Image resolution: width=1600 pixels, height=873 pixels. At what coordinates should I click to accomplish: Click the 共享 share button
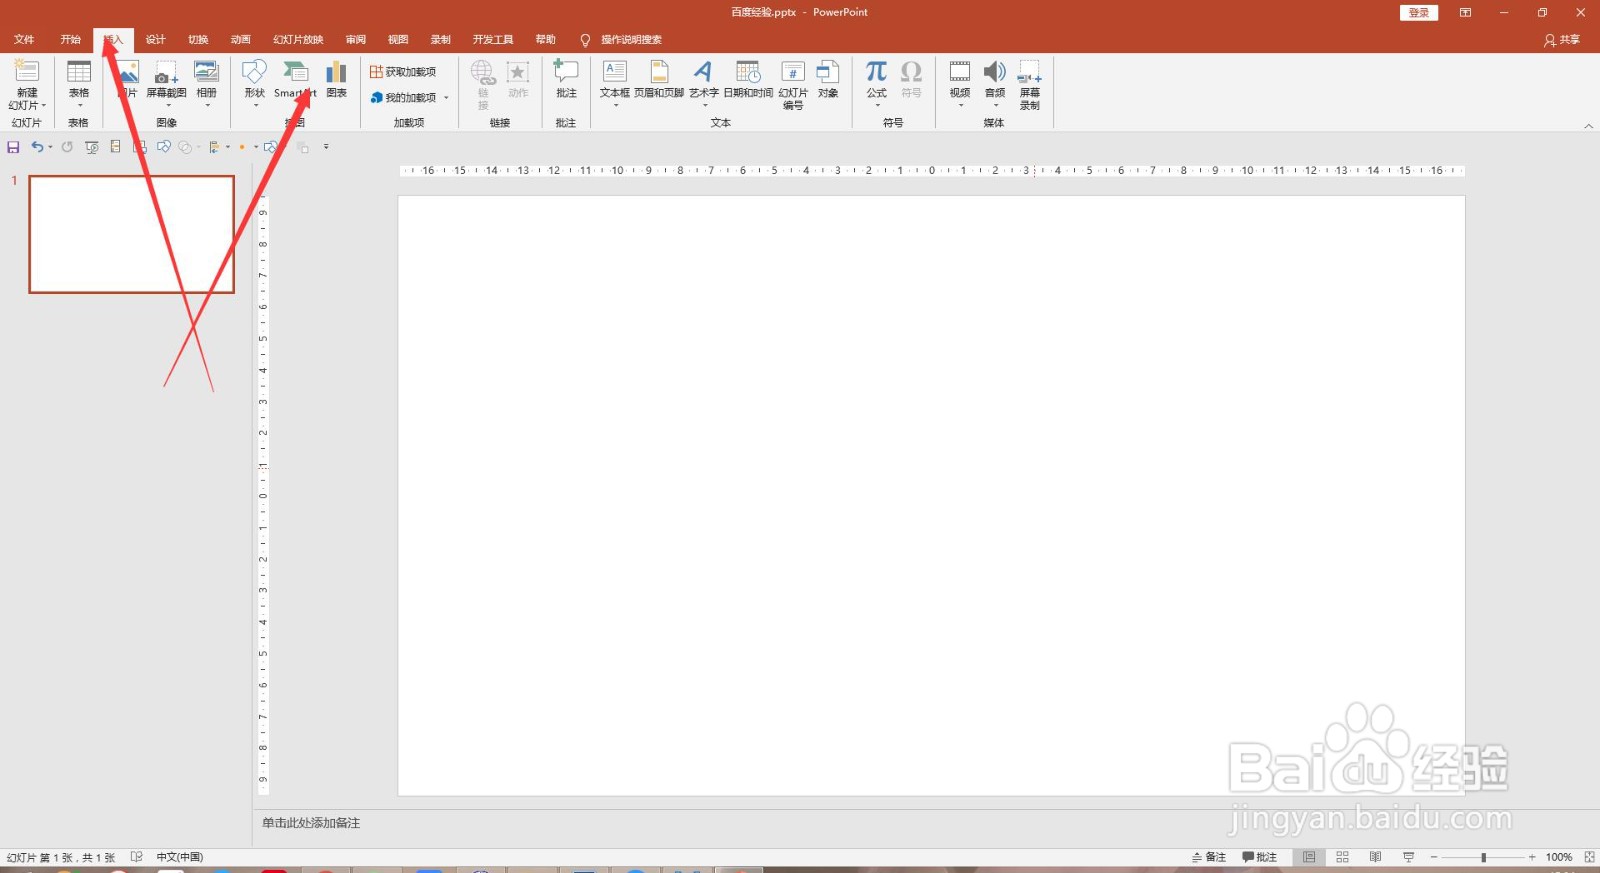click(x=1562, y=40)
